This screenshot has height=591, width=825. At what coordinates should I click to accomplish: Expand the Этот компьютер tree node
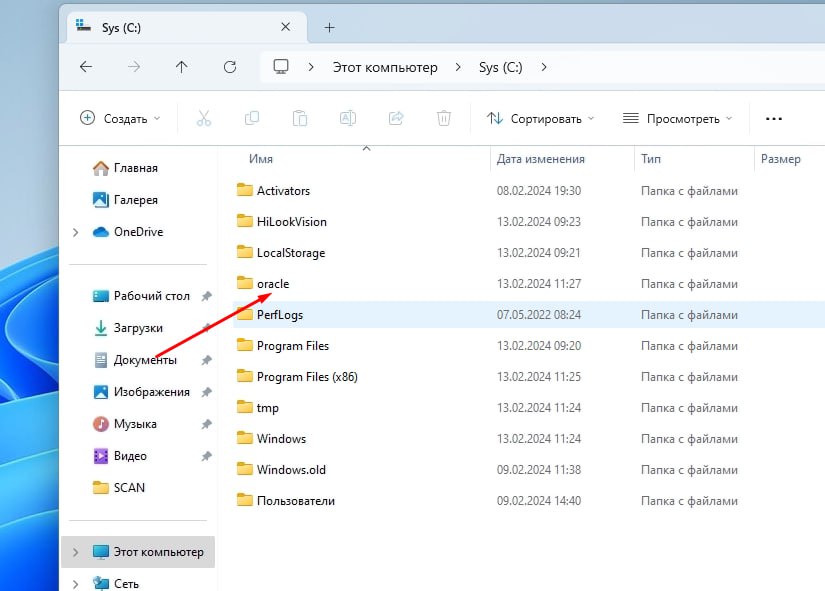(x=75, y=552)
